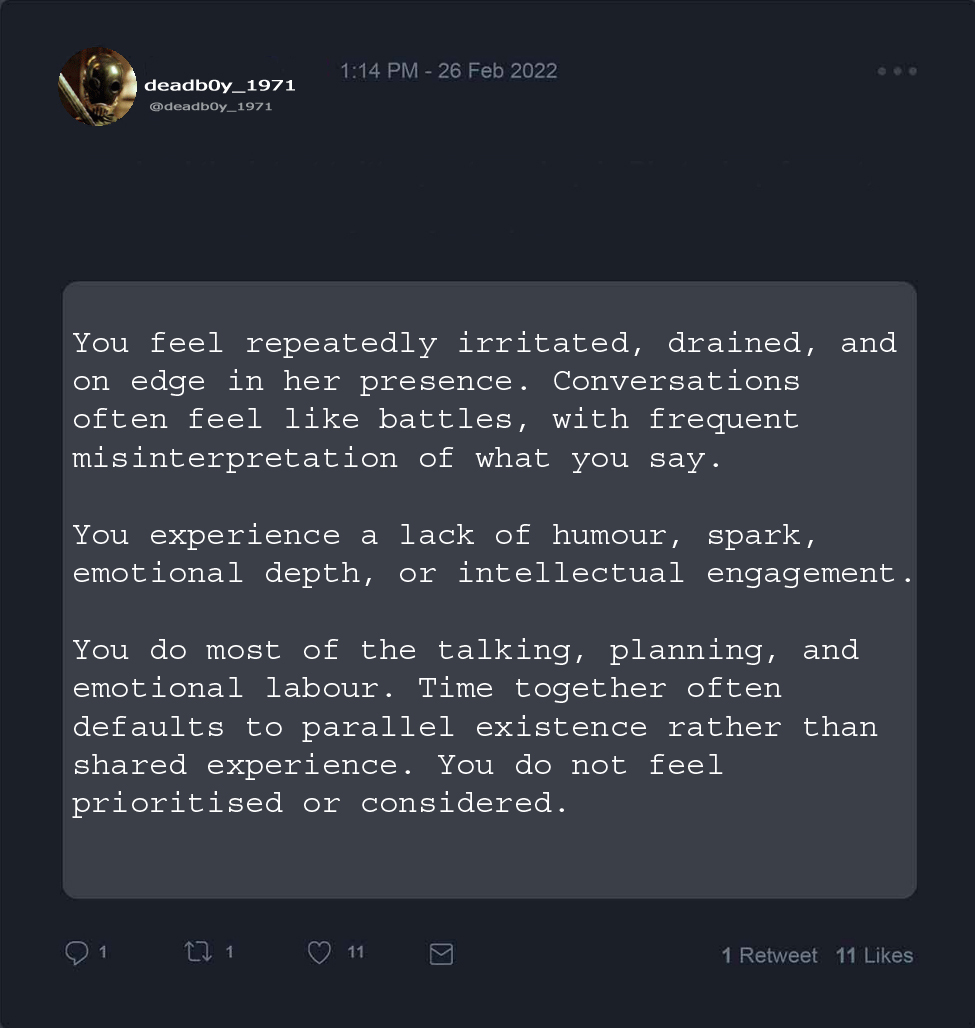This screenshot has height=1028, width=975.
Task: Click the reply speech bubble icon
Action: 77,953
